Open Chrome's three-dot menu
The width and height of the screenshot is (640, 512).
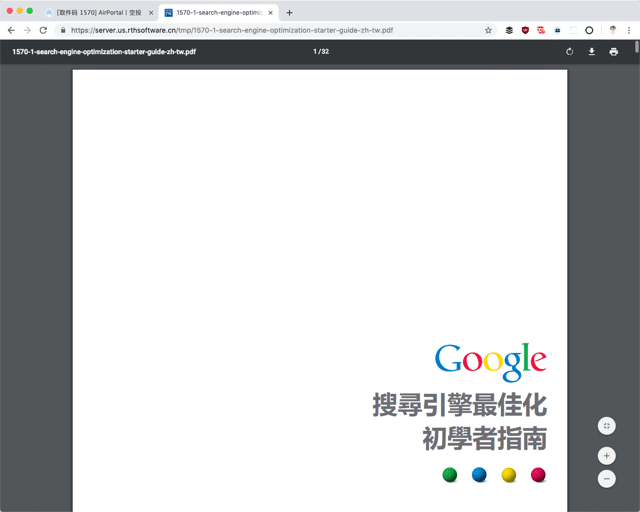coord(629,30)
